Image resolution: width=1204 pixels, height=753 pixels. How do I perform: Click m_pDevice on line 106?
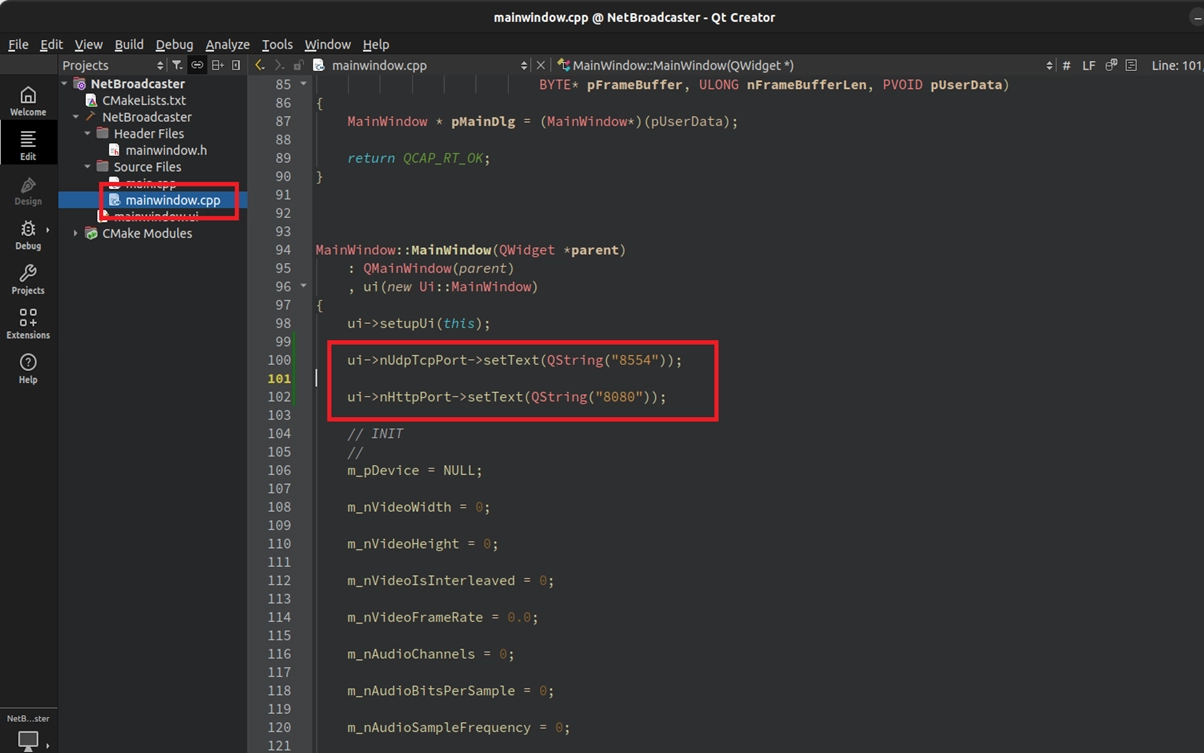point(383,470)
